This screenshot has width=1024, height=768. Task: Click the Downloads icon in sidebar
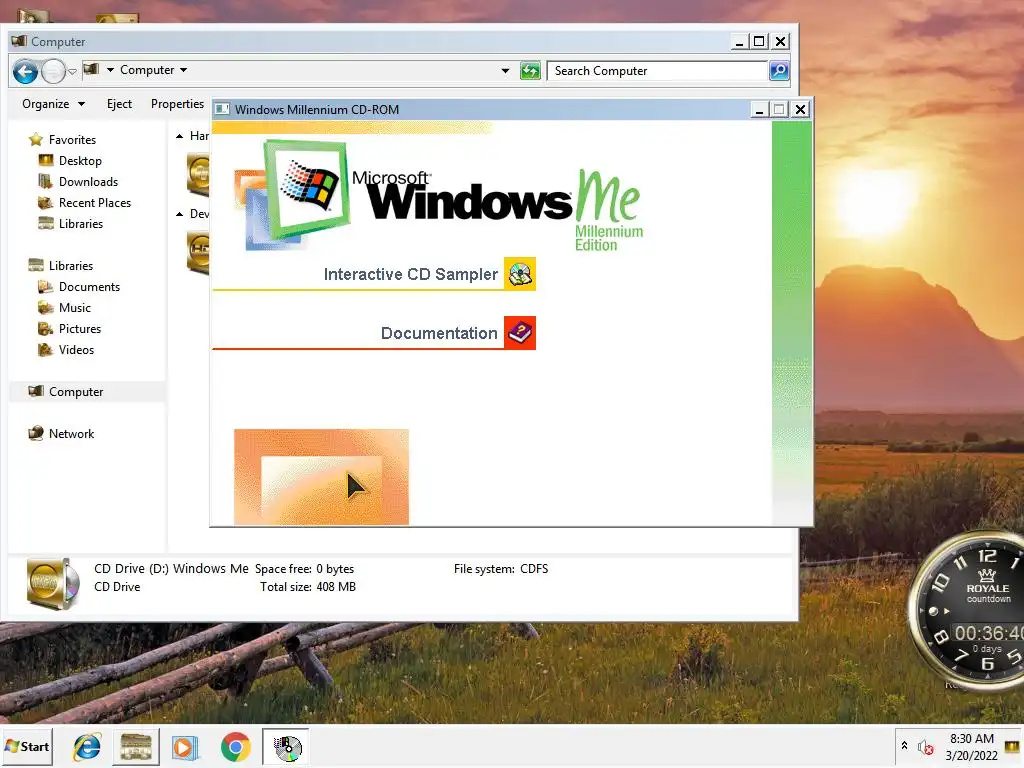tap(46, 181)
